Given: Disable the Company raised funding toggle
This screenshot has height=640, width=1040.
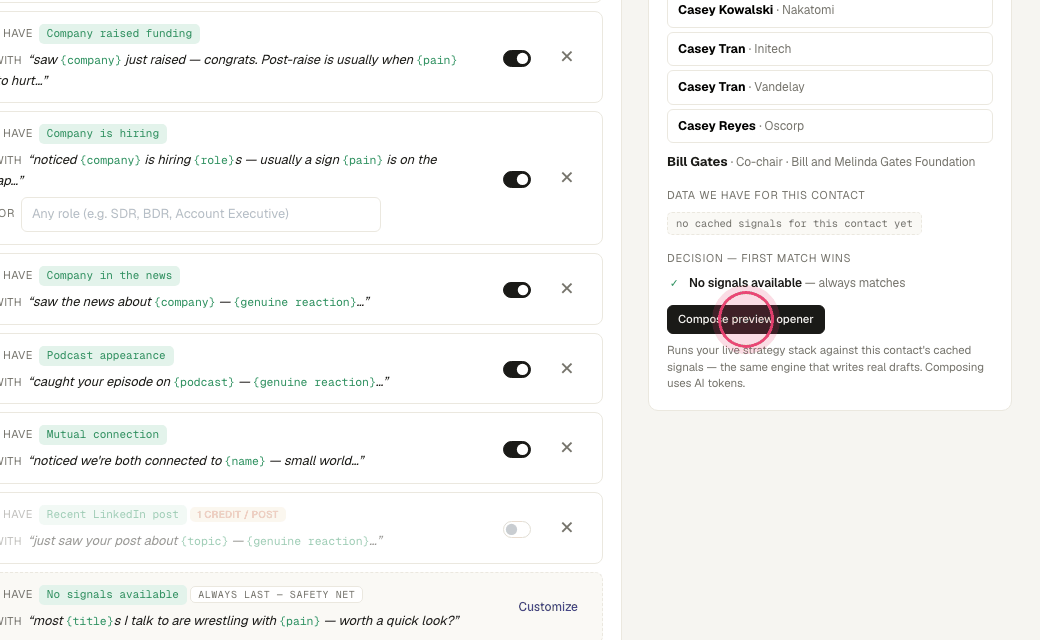Looking at the screenshot, I should (x=517, y=58).
